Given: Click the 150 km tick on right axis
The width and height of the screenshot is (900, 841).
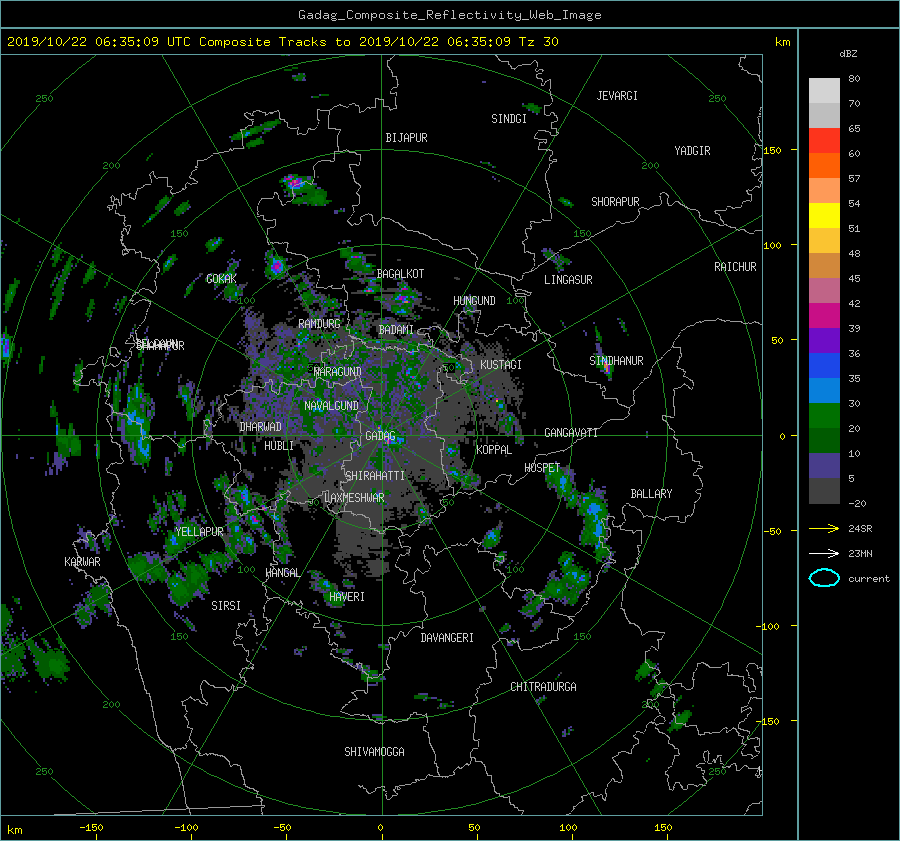Looking at the screenshot, I should tap(772, 150).
